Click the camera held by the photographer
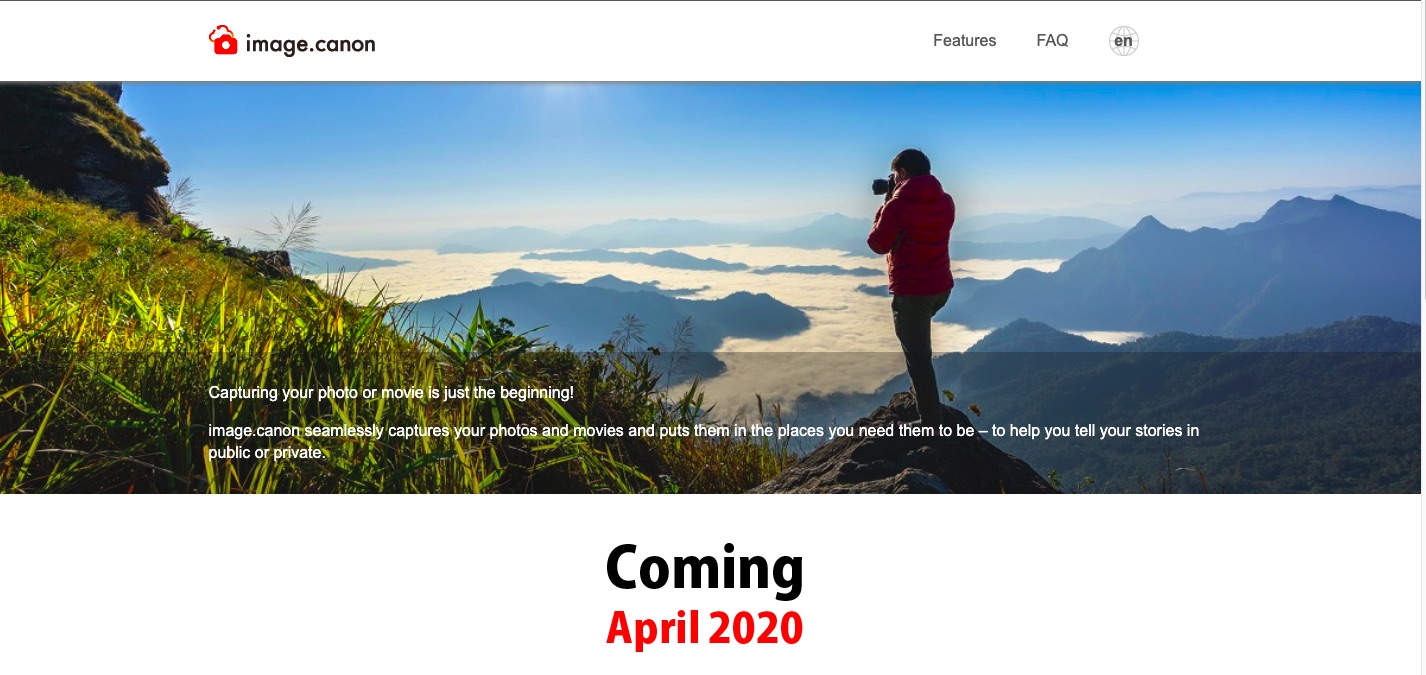The image size is (1426, 675). [x=882, y=185]
